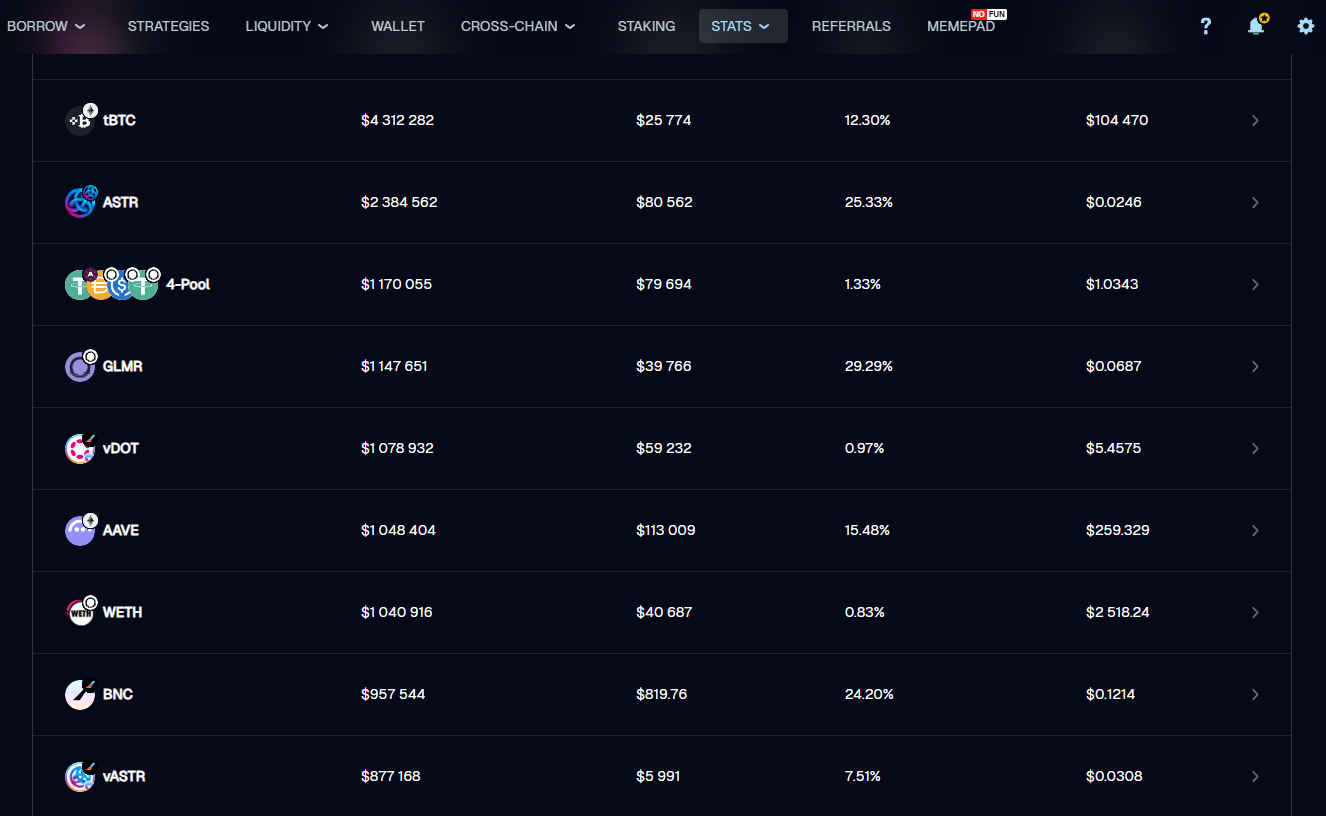Click ASTR price $0.0246
This screenshot has width=1326, height=816.
pos(1114,202)
